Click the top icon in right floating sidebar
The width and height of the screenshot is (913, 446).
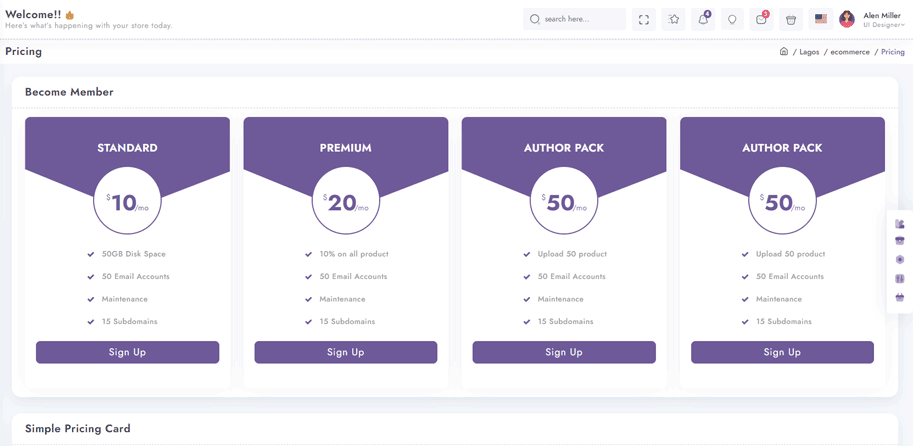900,224
